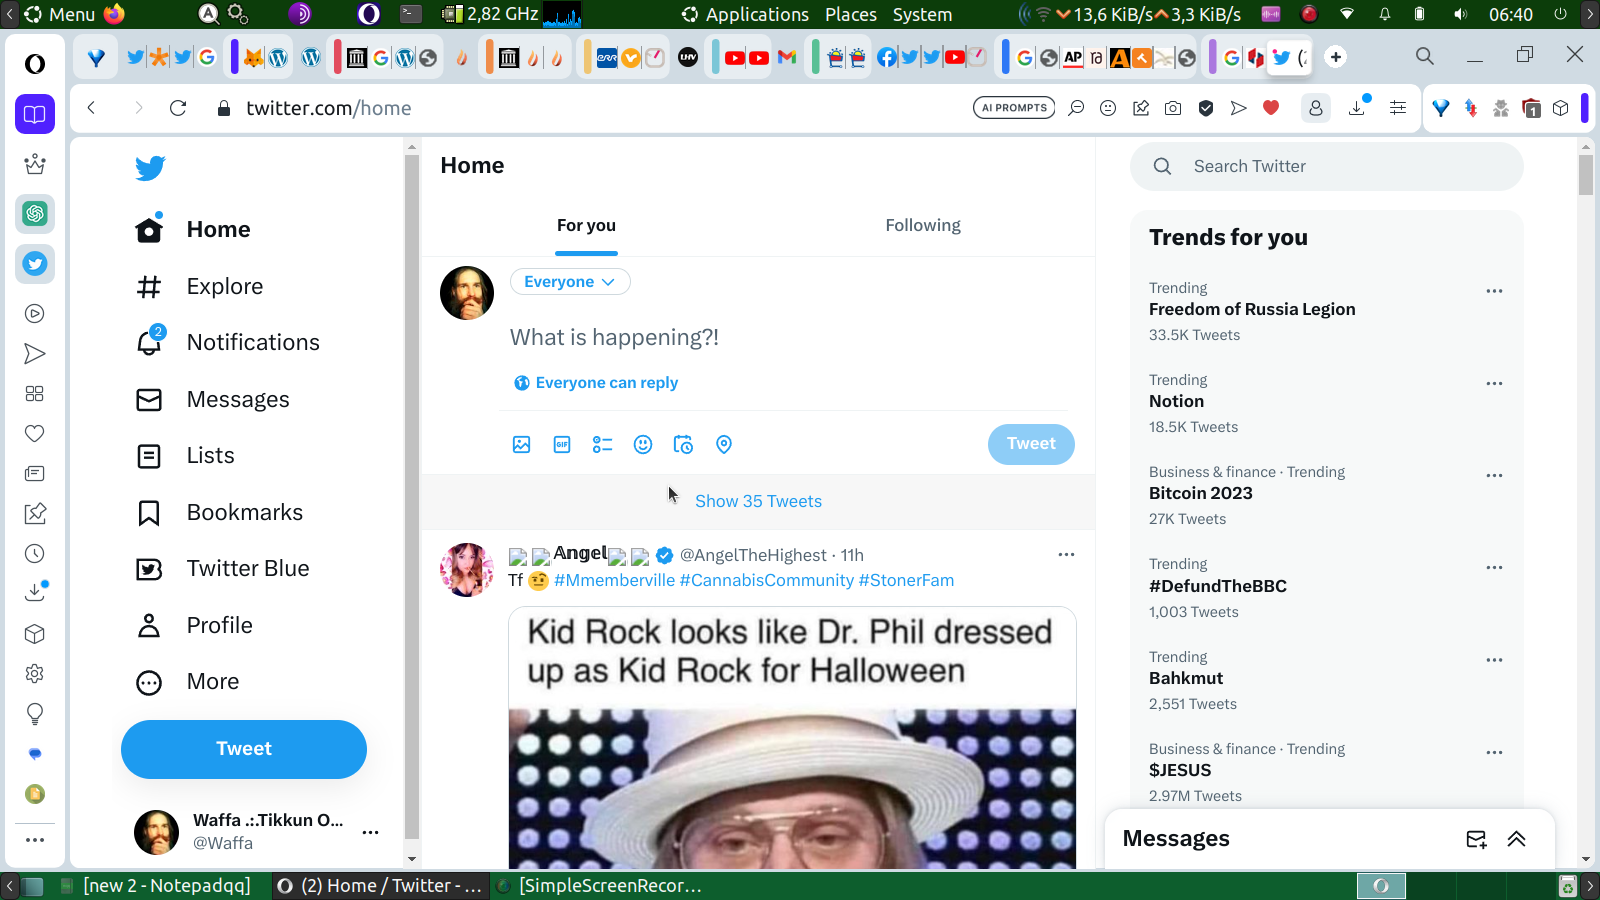Post with the composer Tweet button
Viewport: 1600px width, 900px height.
pos(1031,444)
